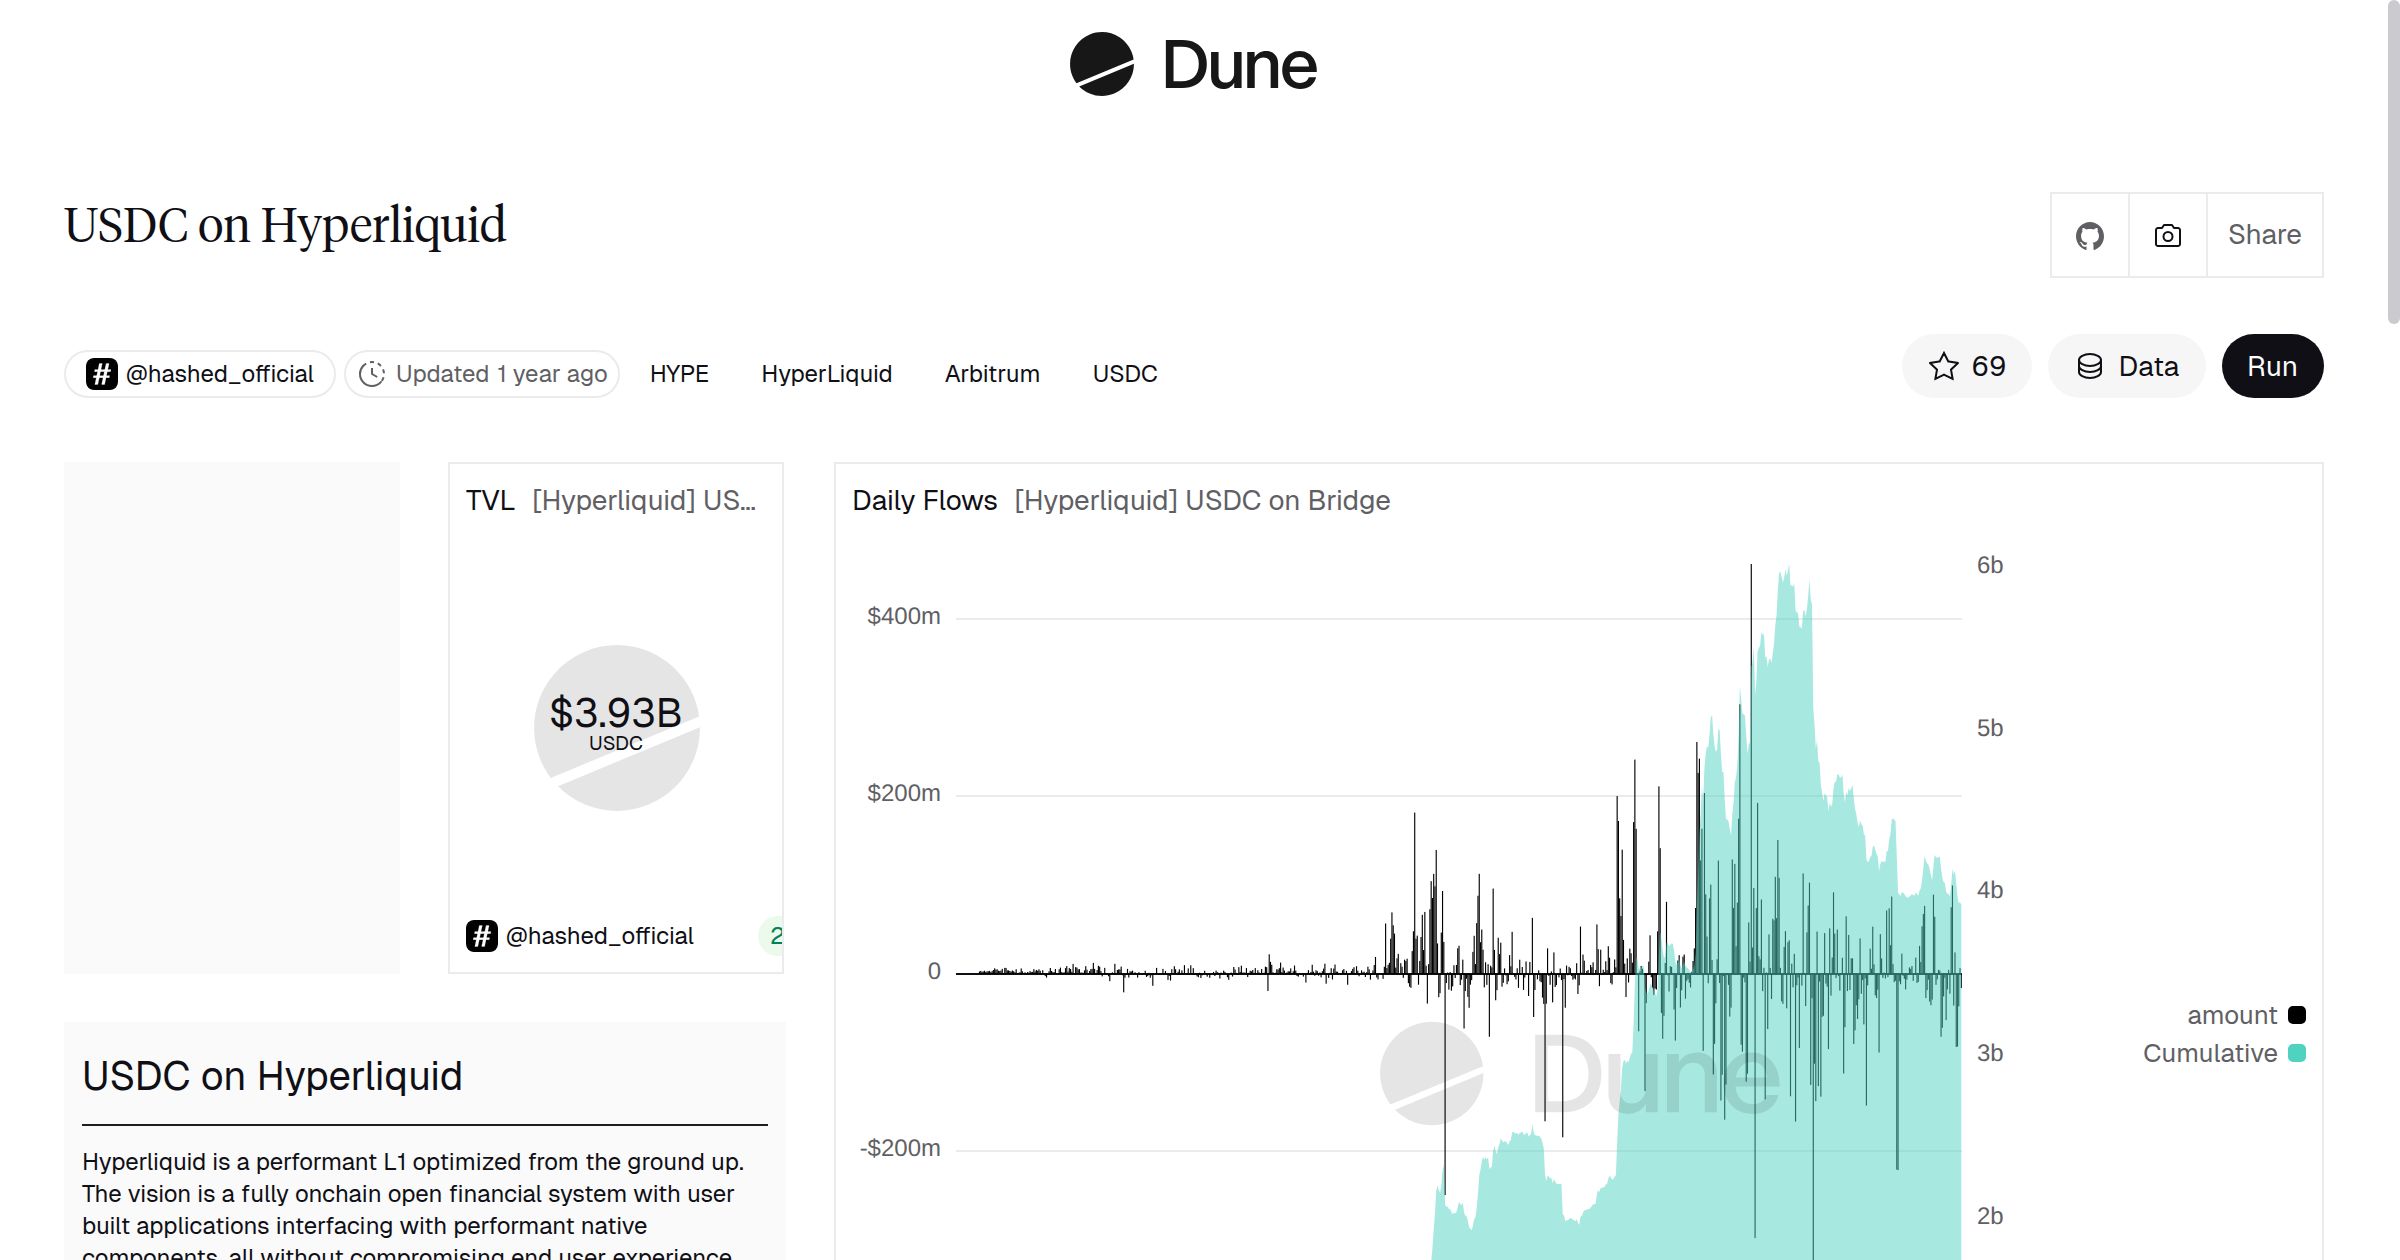This screenshot has height=1260, width=2400.
Task: Take a screenshot with the camera icon
Action: click(2166, 234)
